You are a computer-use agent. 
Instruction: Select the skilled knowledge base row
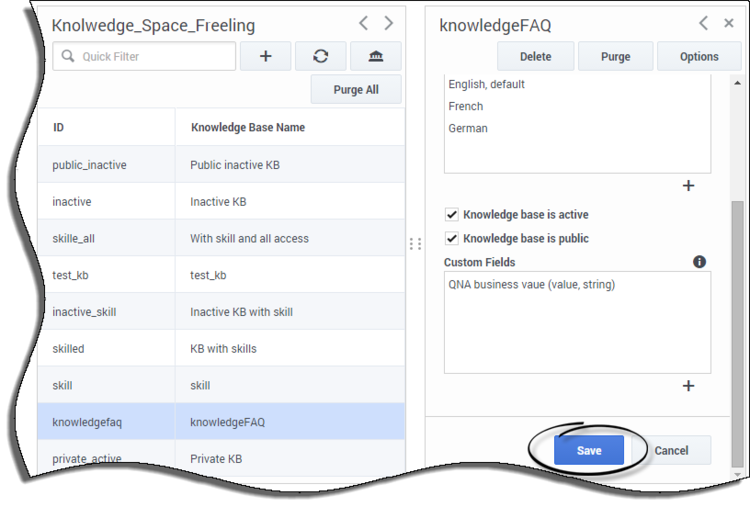point(221,348)
